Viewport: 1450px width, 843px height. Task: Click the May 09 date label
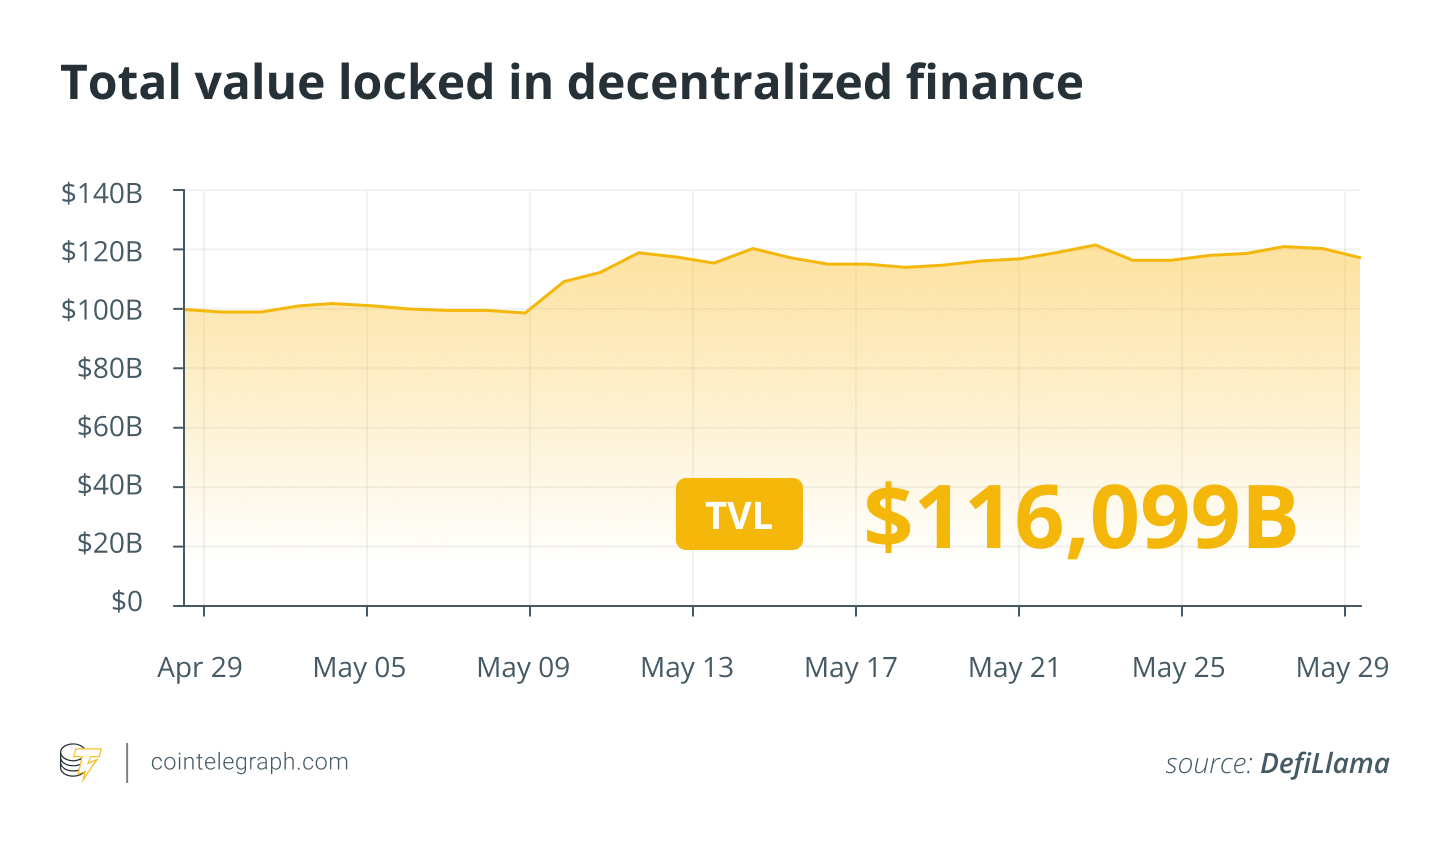point(524,667)
